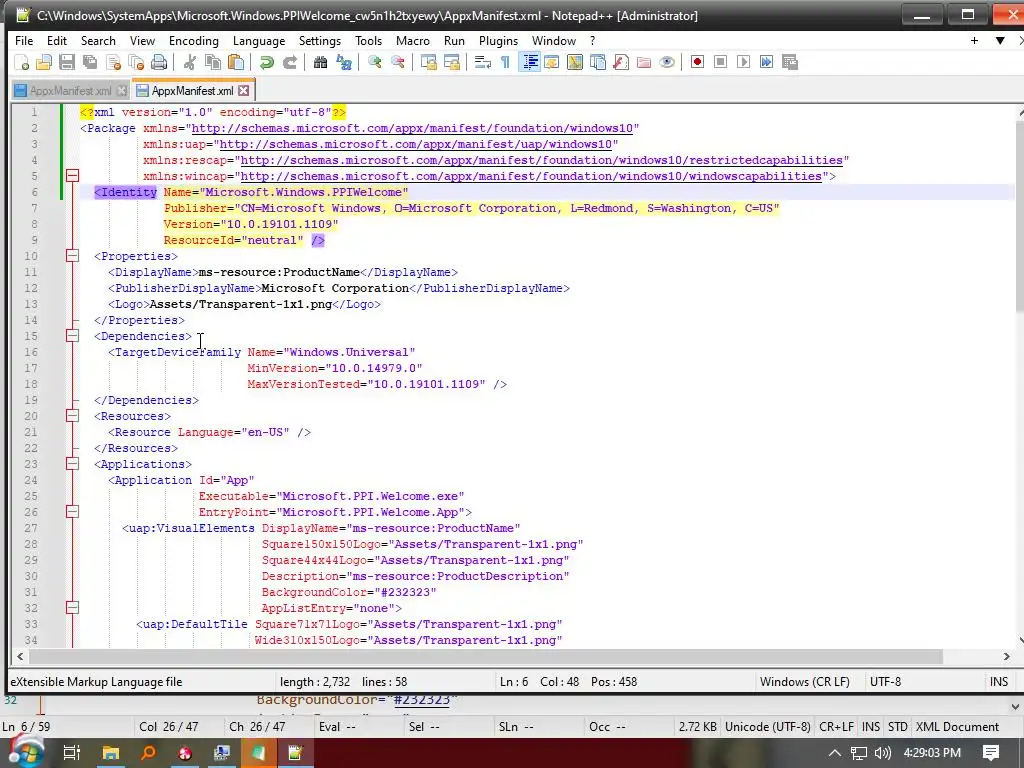Screen dimensions: 1024x768
Task: Follow the uap/windows10 schema link
Action: coord(415,144)
